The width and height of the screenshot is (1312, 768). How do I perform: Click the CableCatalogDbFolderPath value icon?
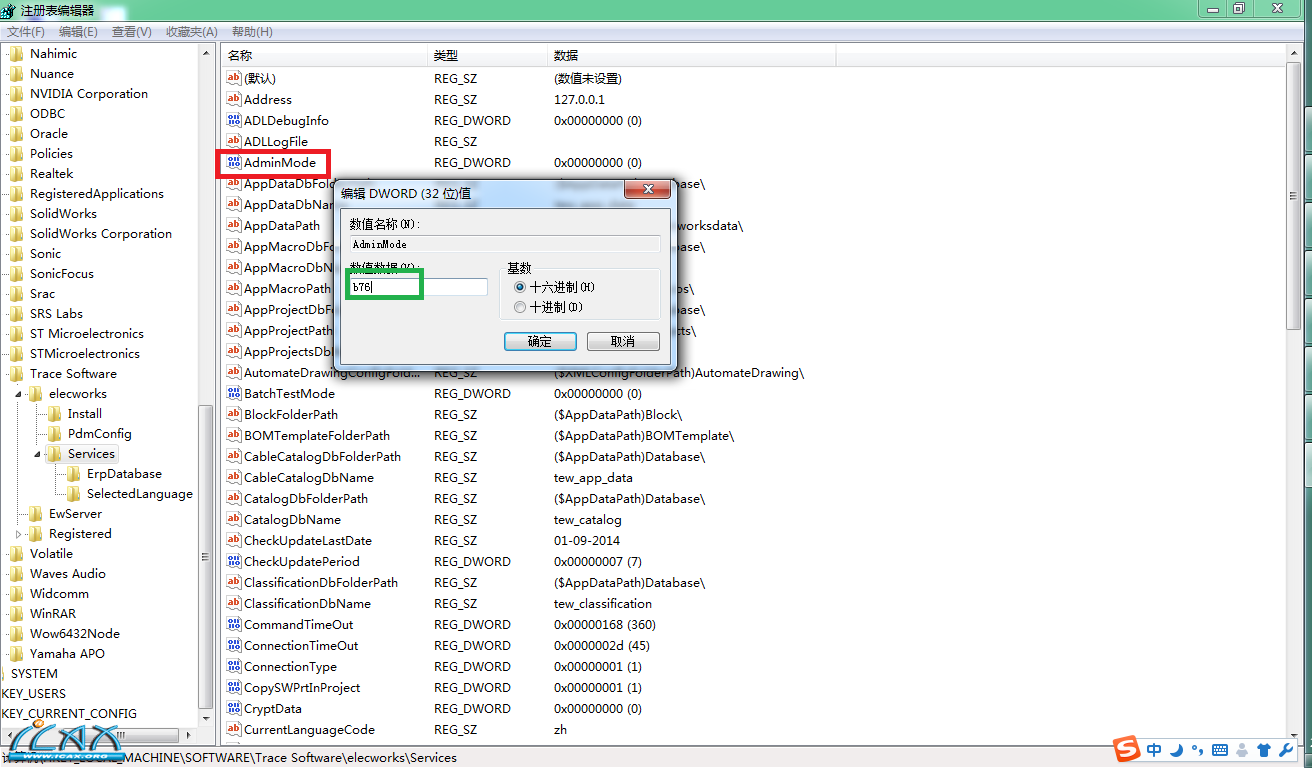point(234,456)
